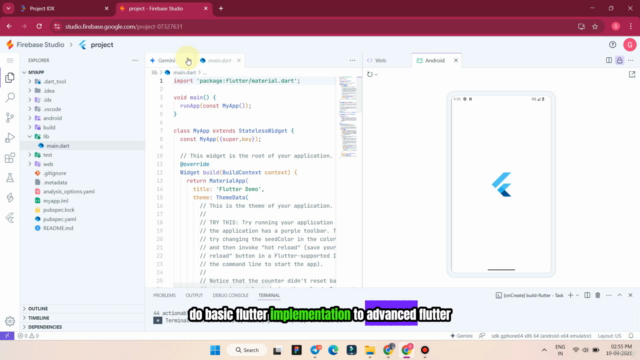This screenshot has height=360, width=640.
Task: Open notifications bell in status bar
Action: pos(631,336)
